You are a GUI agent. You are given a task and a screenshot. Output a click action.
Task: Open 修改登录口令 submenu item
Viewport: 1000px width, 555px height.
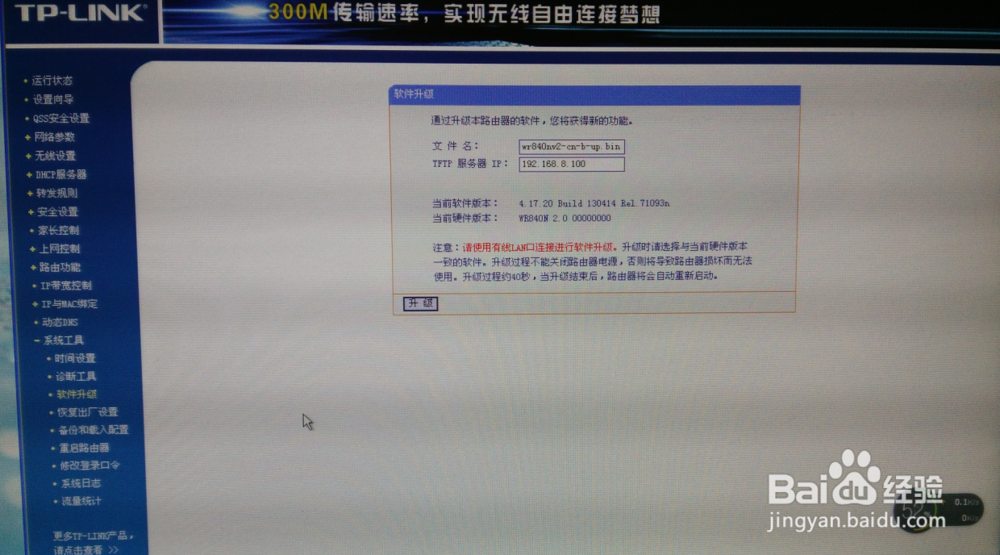90,466
